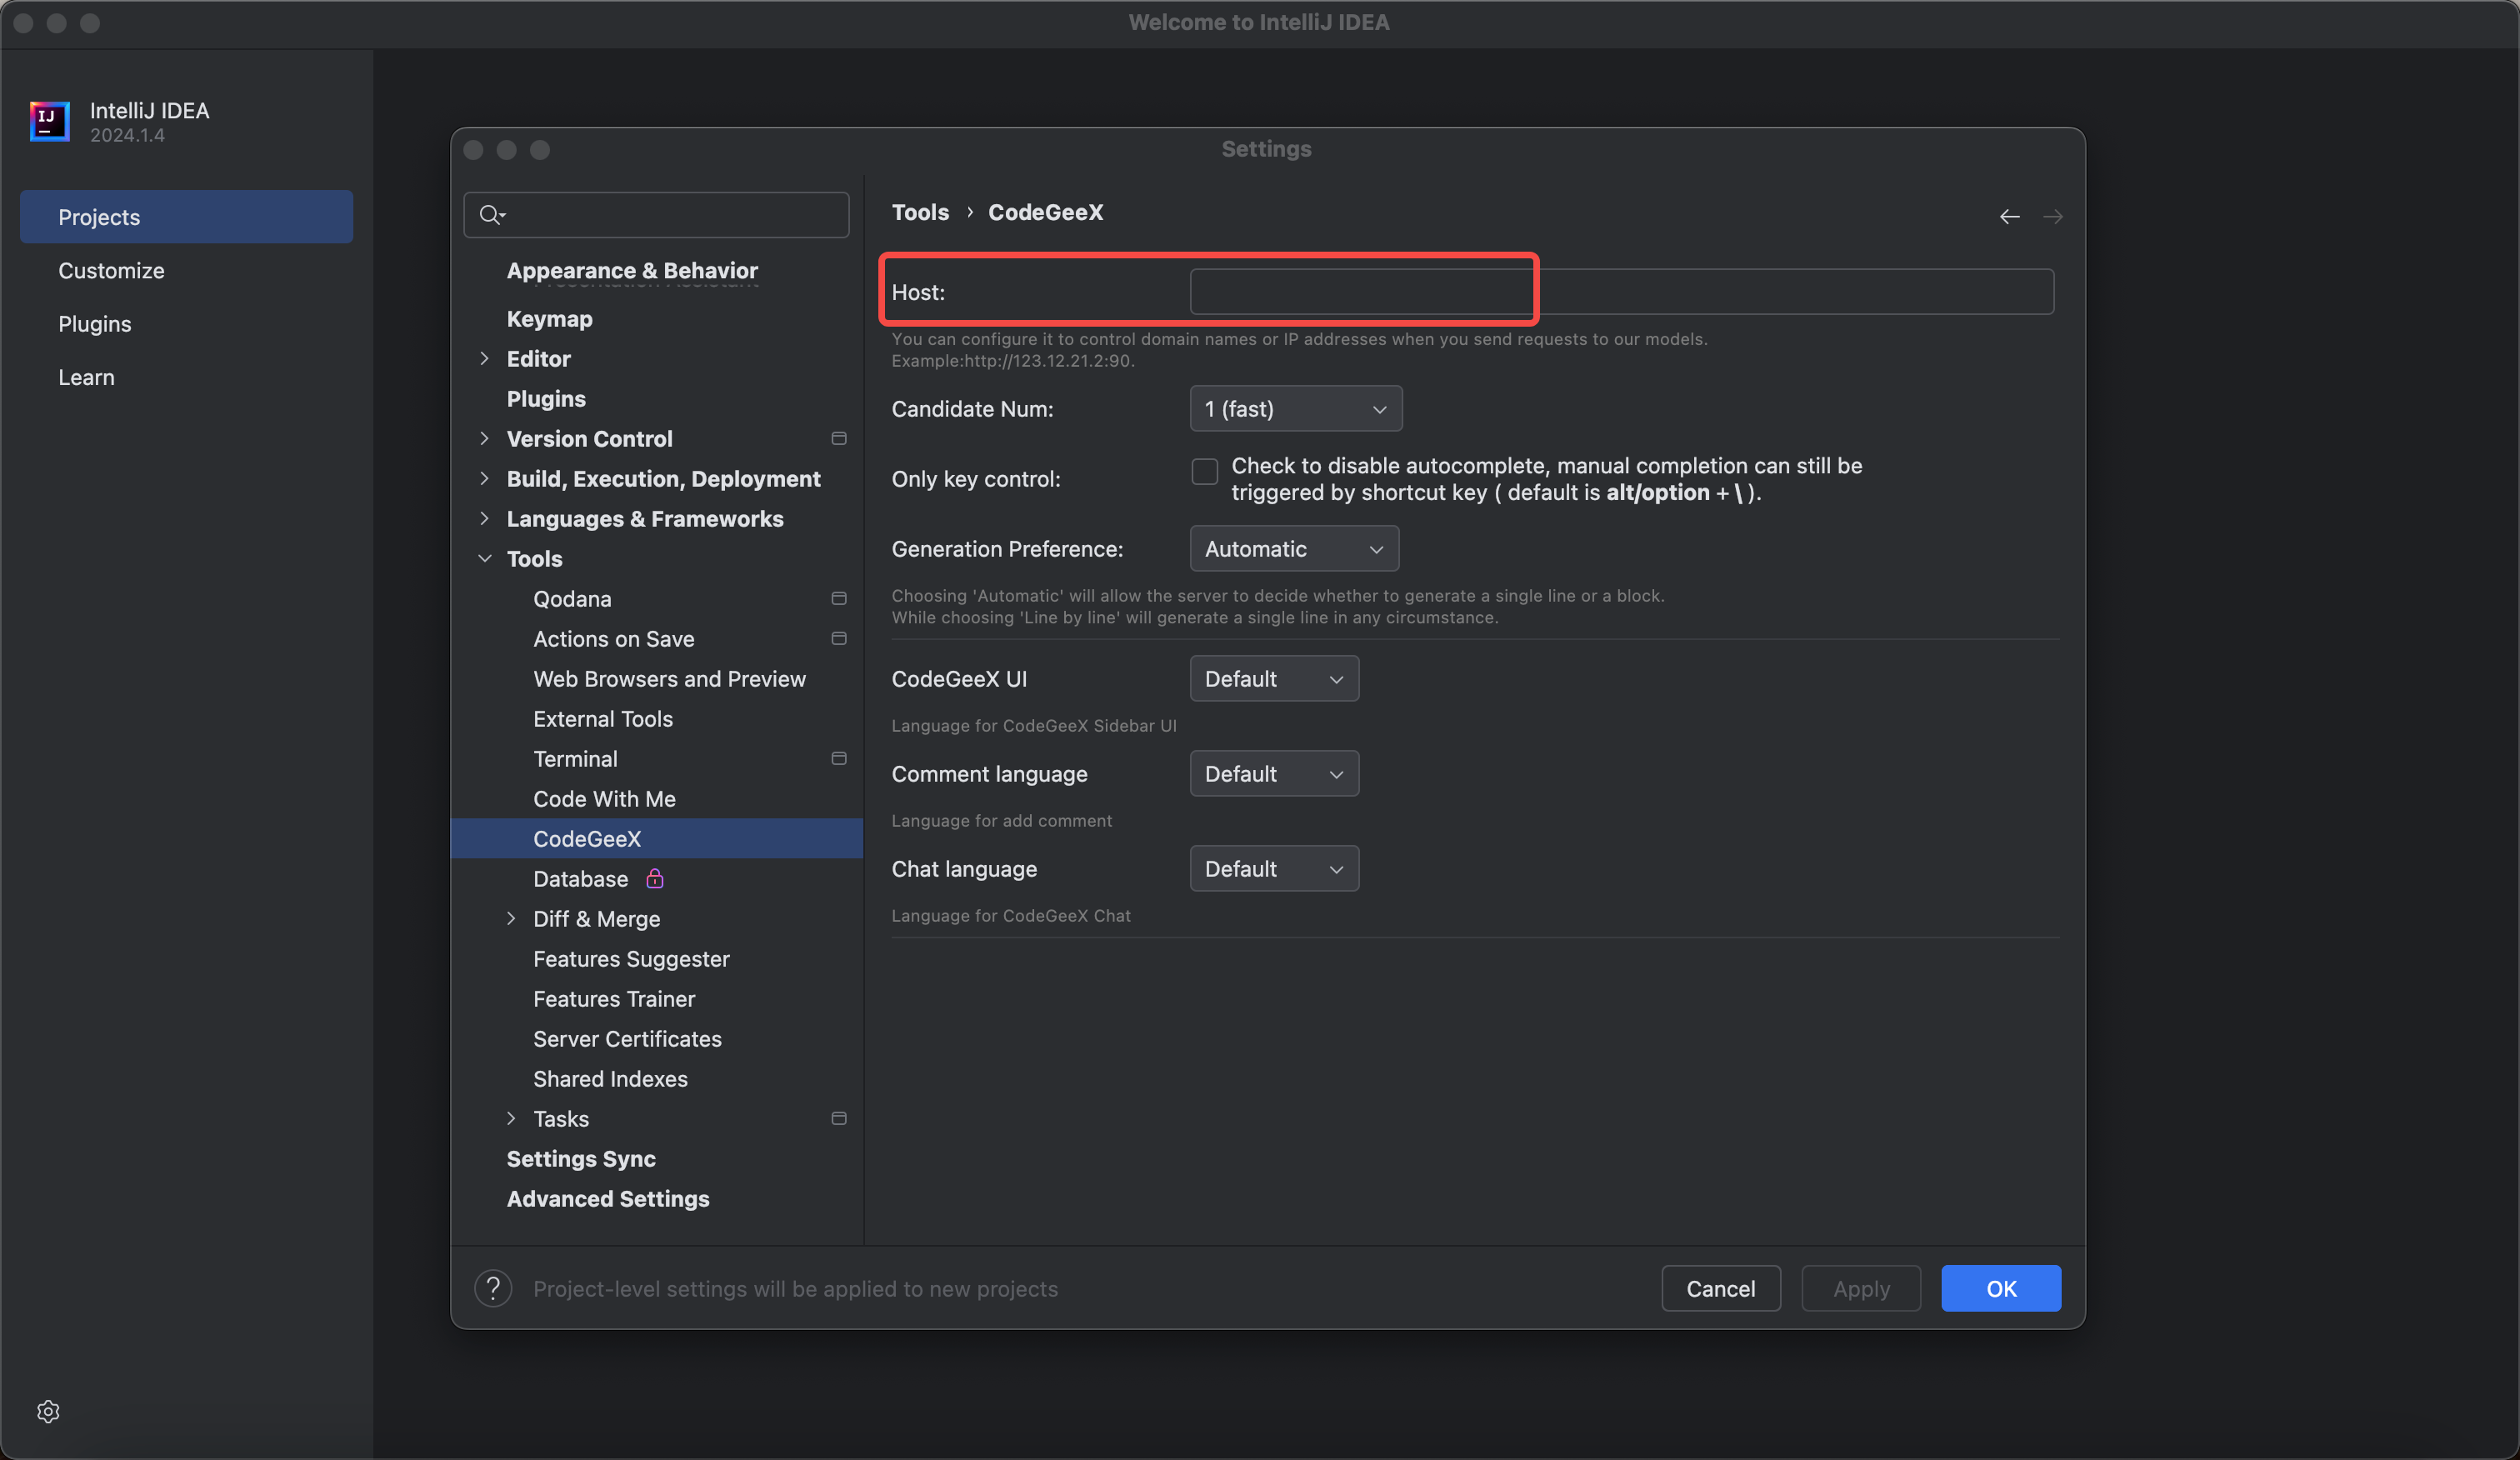This screenshot has height=1460, width=2520.
Task: Select Database under Tools
Action: tap(581, 878)
